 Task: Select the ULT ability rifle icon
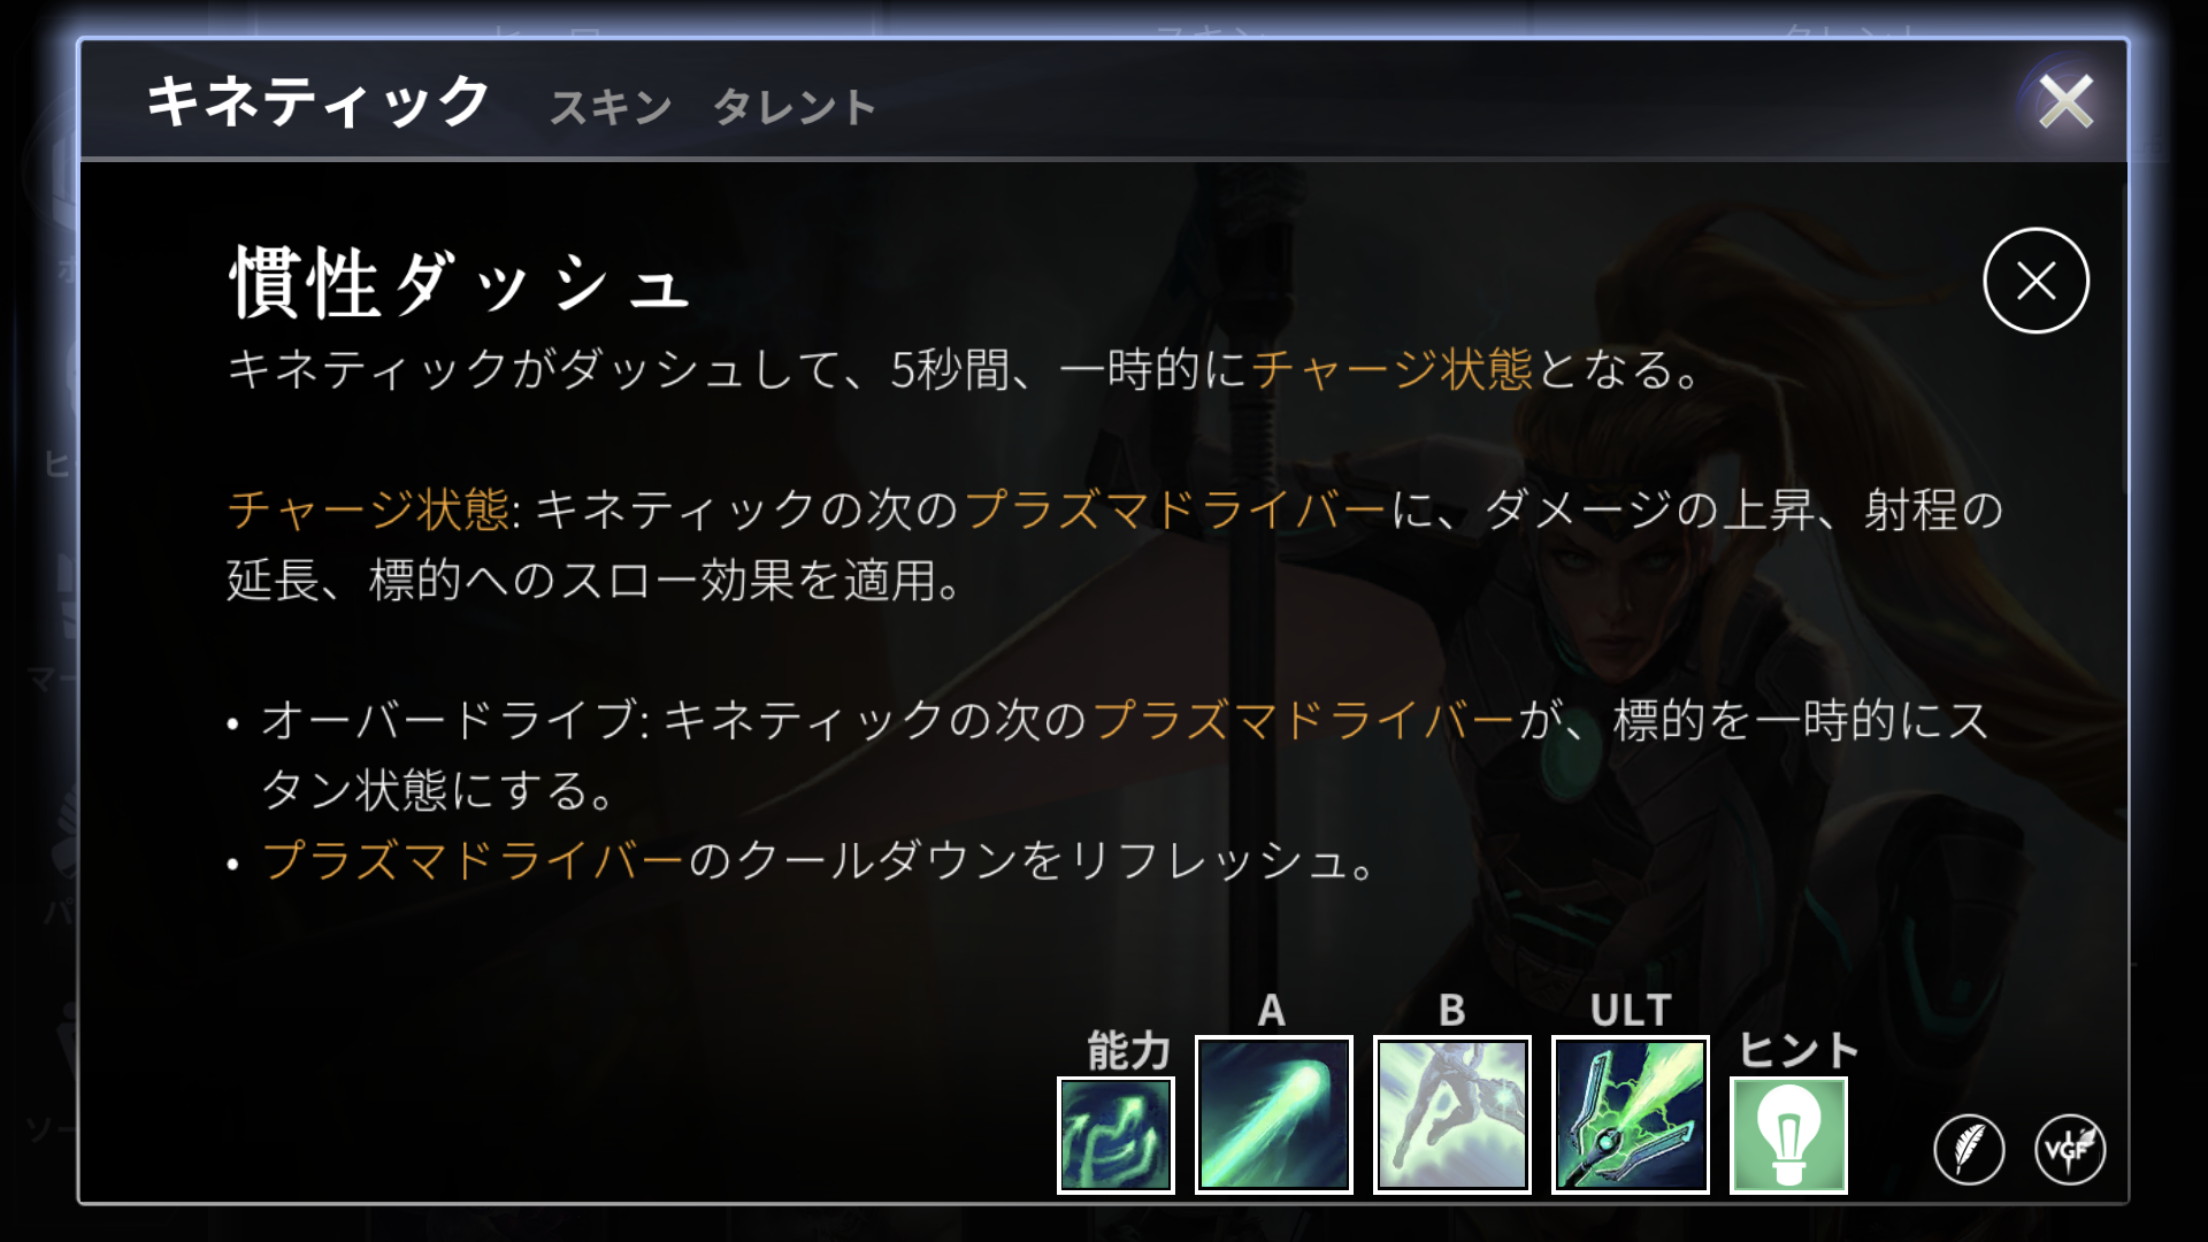(x=1630, y=1114)
